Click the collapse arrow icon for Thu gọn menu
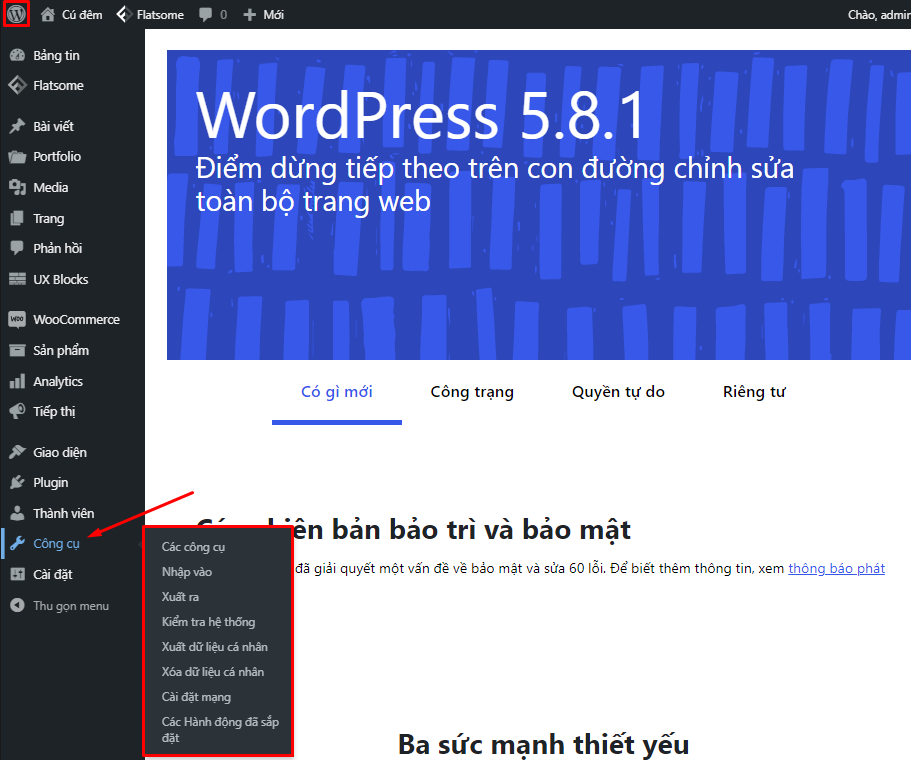911x760 pixels. click(x=17, y=605)
